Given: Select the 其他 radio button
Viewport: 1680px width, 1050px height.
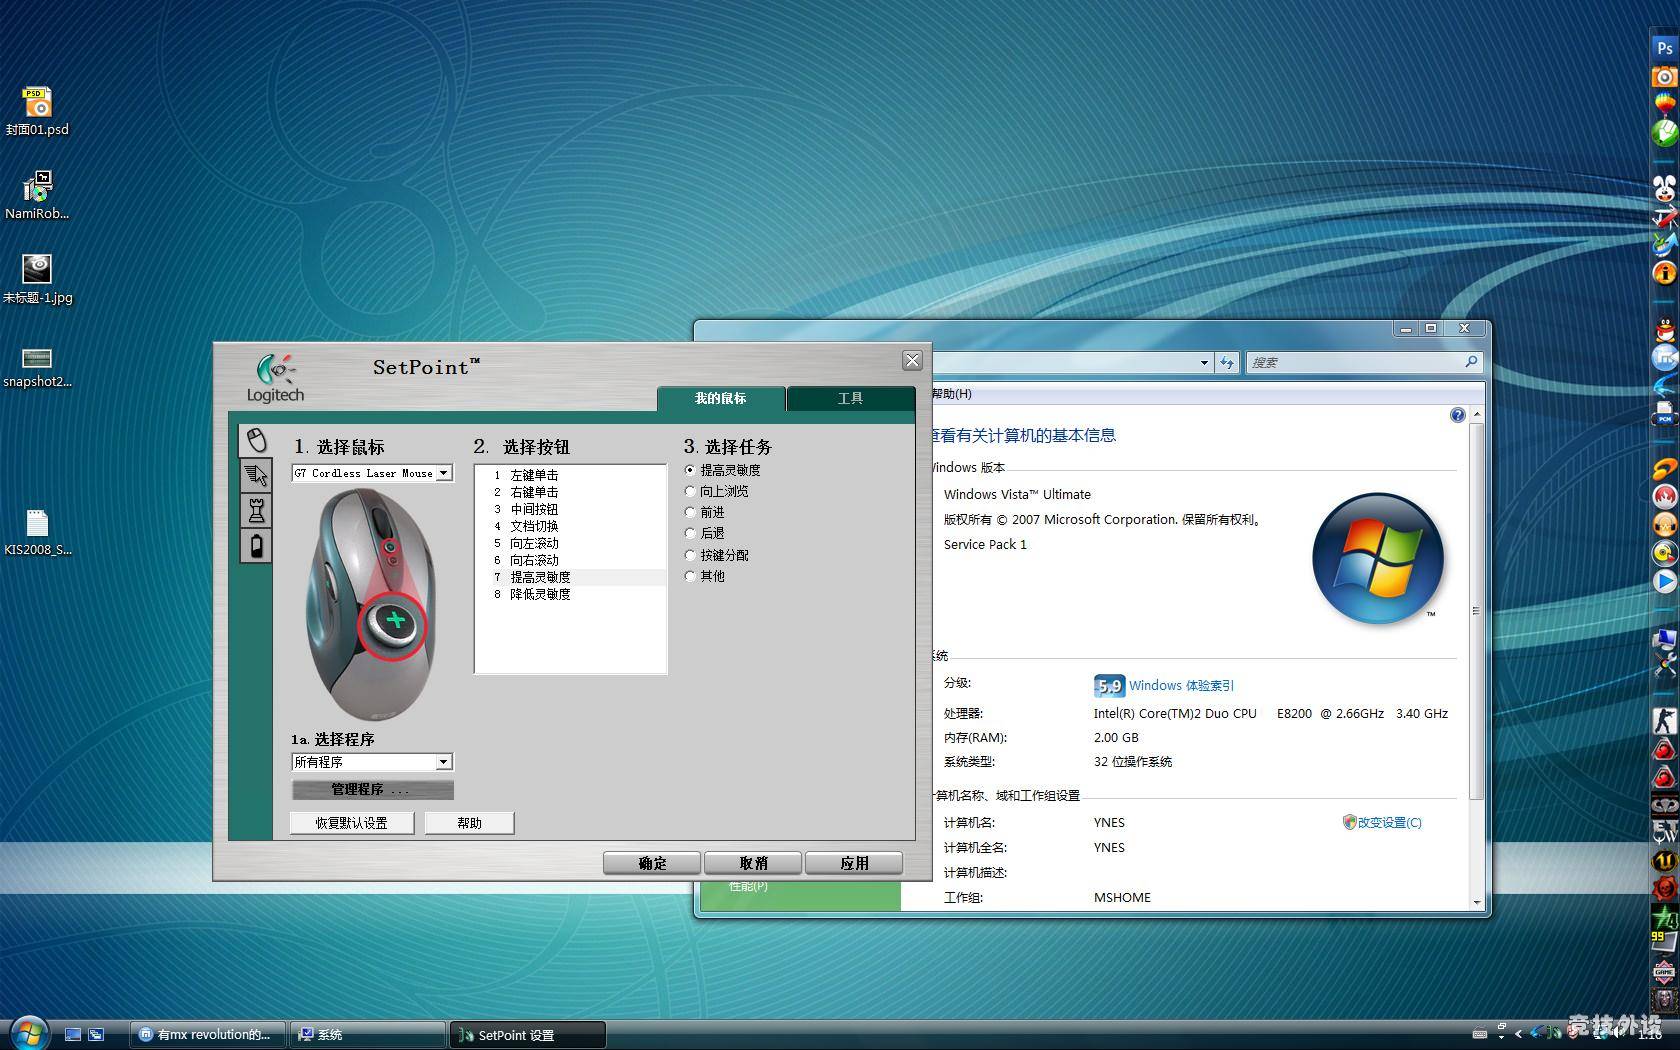Looking at the screenshot, I should 690,576.
